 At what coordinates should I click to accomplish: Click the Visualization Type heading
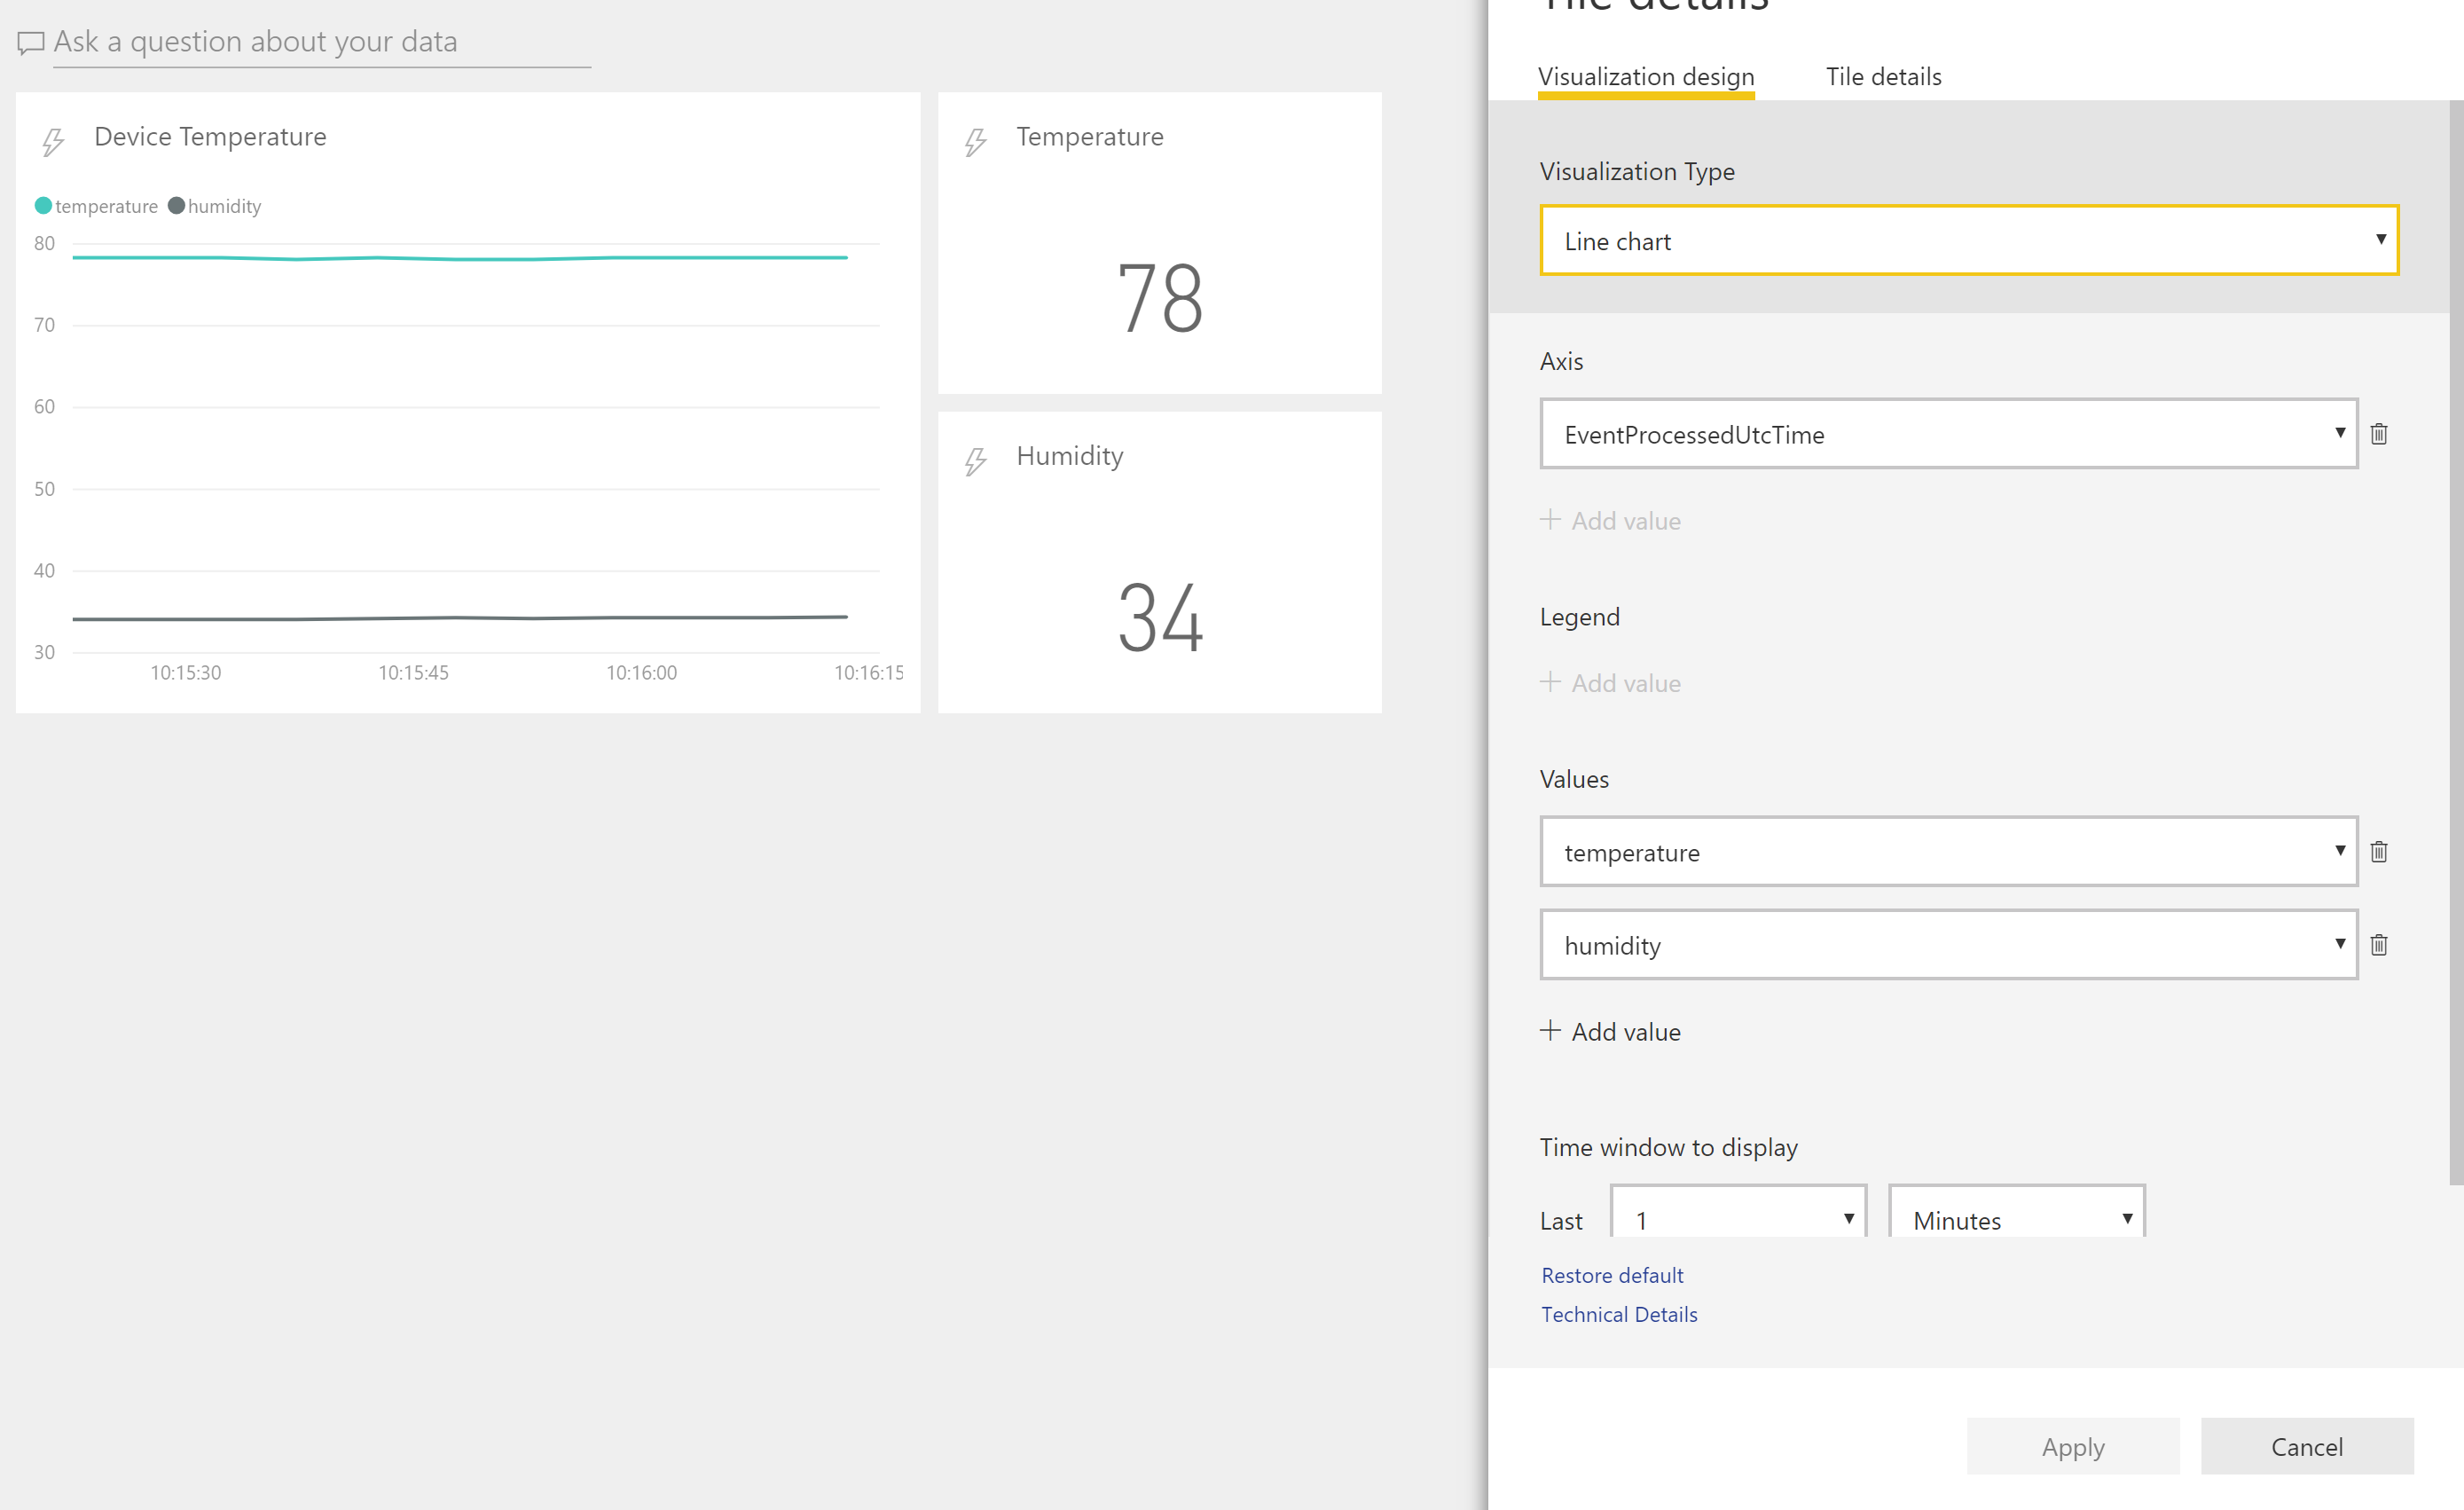tap(1637, 172)
